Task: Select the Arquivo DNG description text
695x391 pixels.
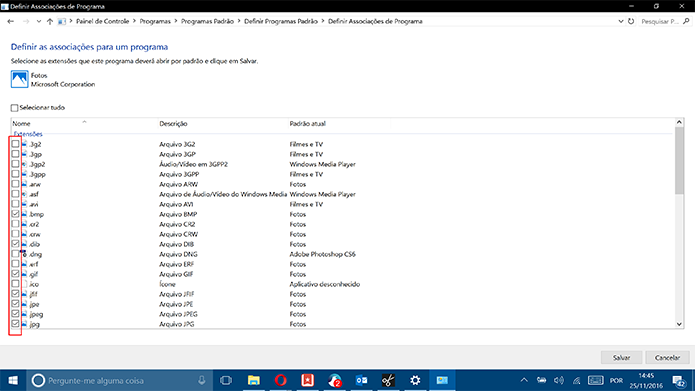Action: (x=178, y=254)
